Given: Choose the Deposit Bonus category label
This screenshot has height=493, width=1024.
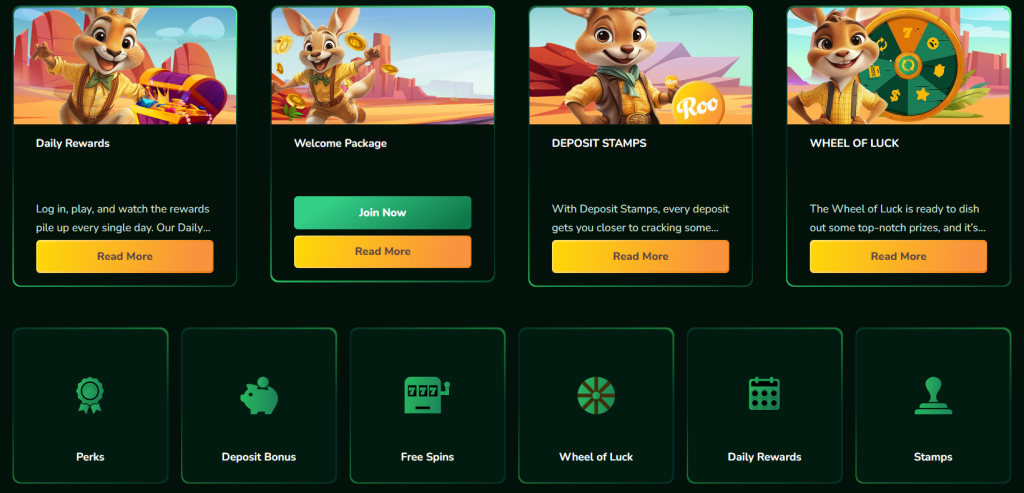Looking at the screenshot, I should [x=259, y=456].
